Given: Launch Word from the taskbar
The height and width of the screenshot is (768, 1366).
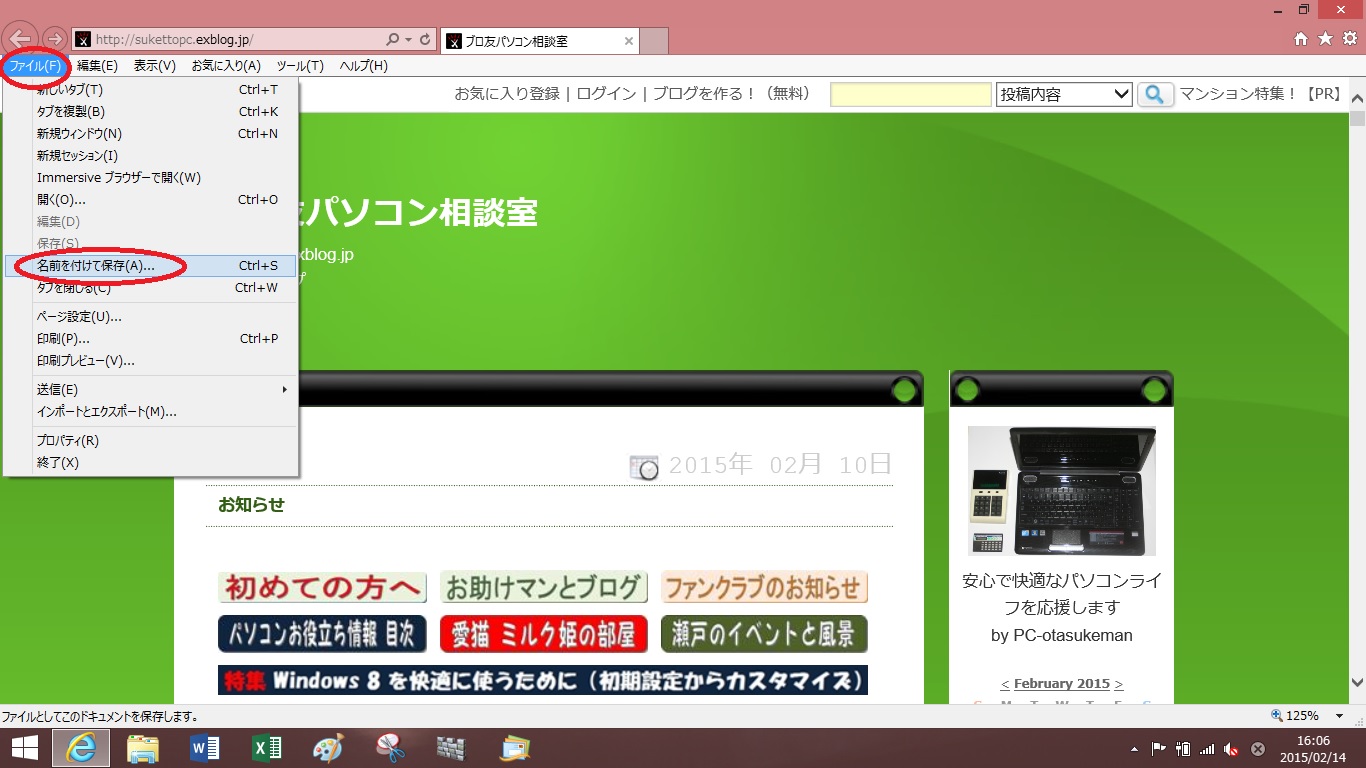Looking at the screenshot, I should 204,748.
